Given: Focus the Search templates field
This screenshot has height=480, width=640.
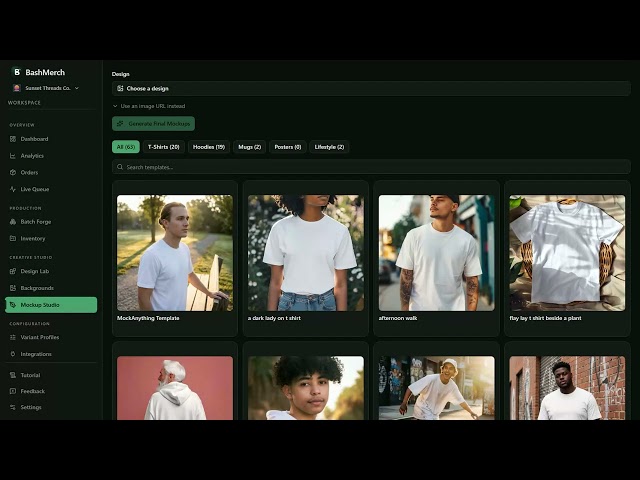Looking at the screenshot, I should (371, 167).
